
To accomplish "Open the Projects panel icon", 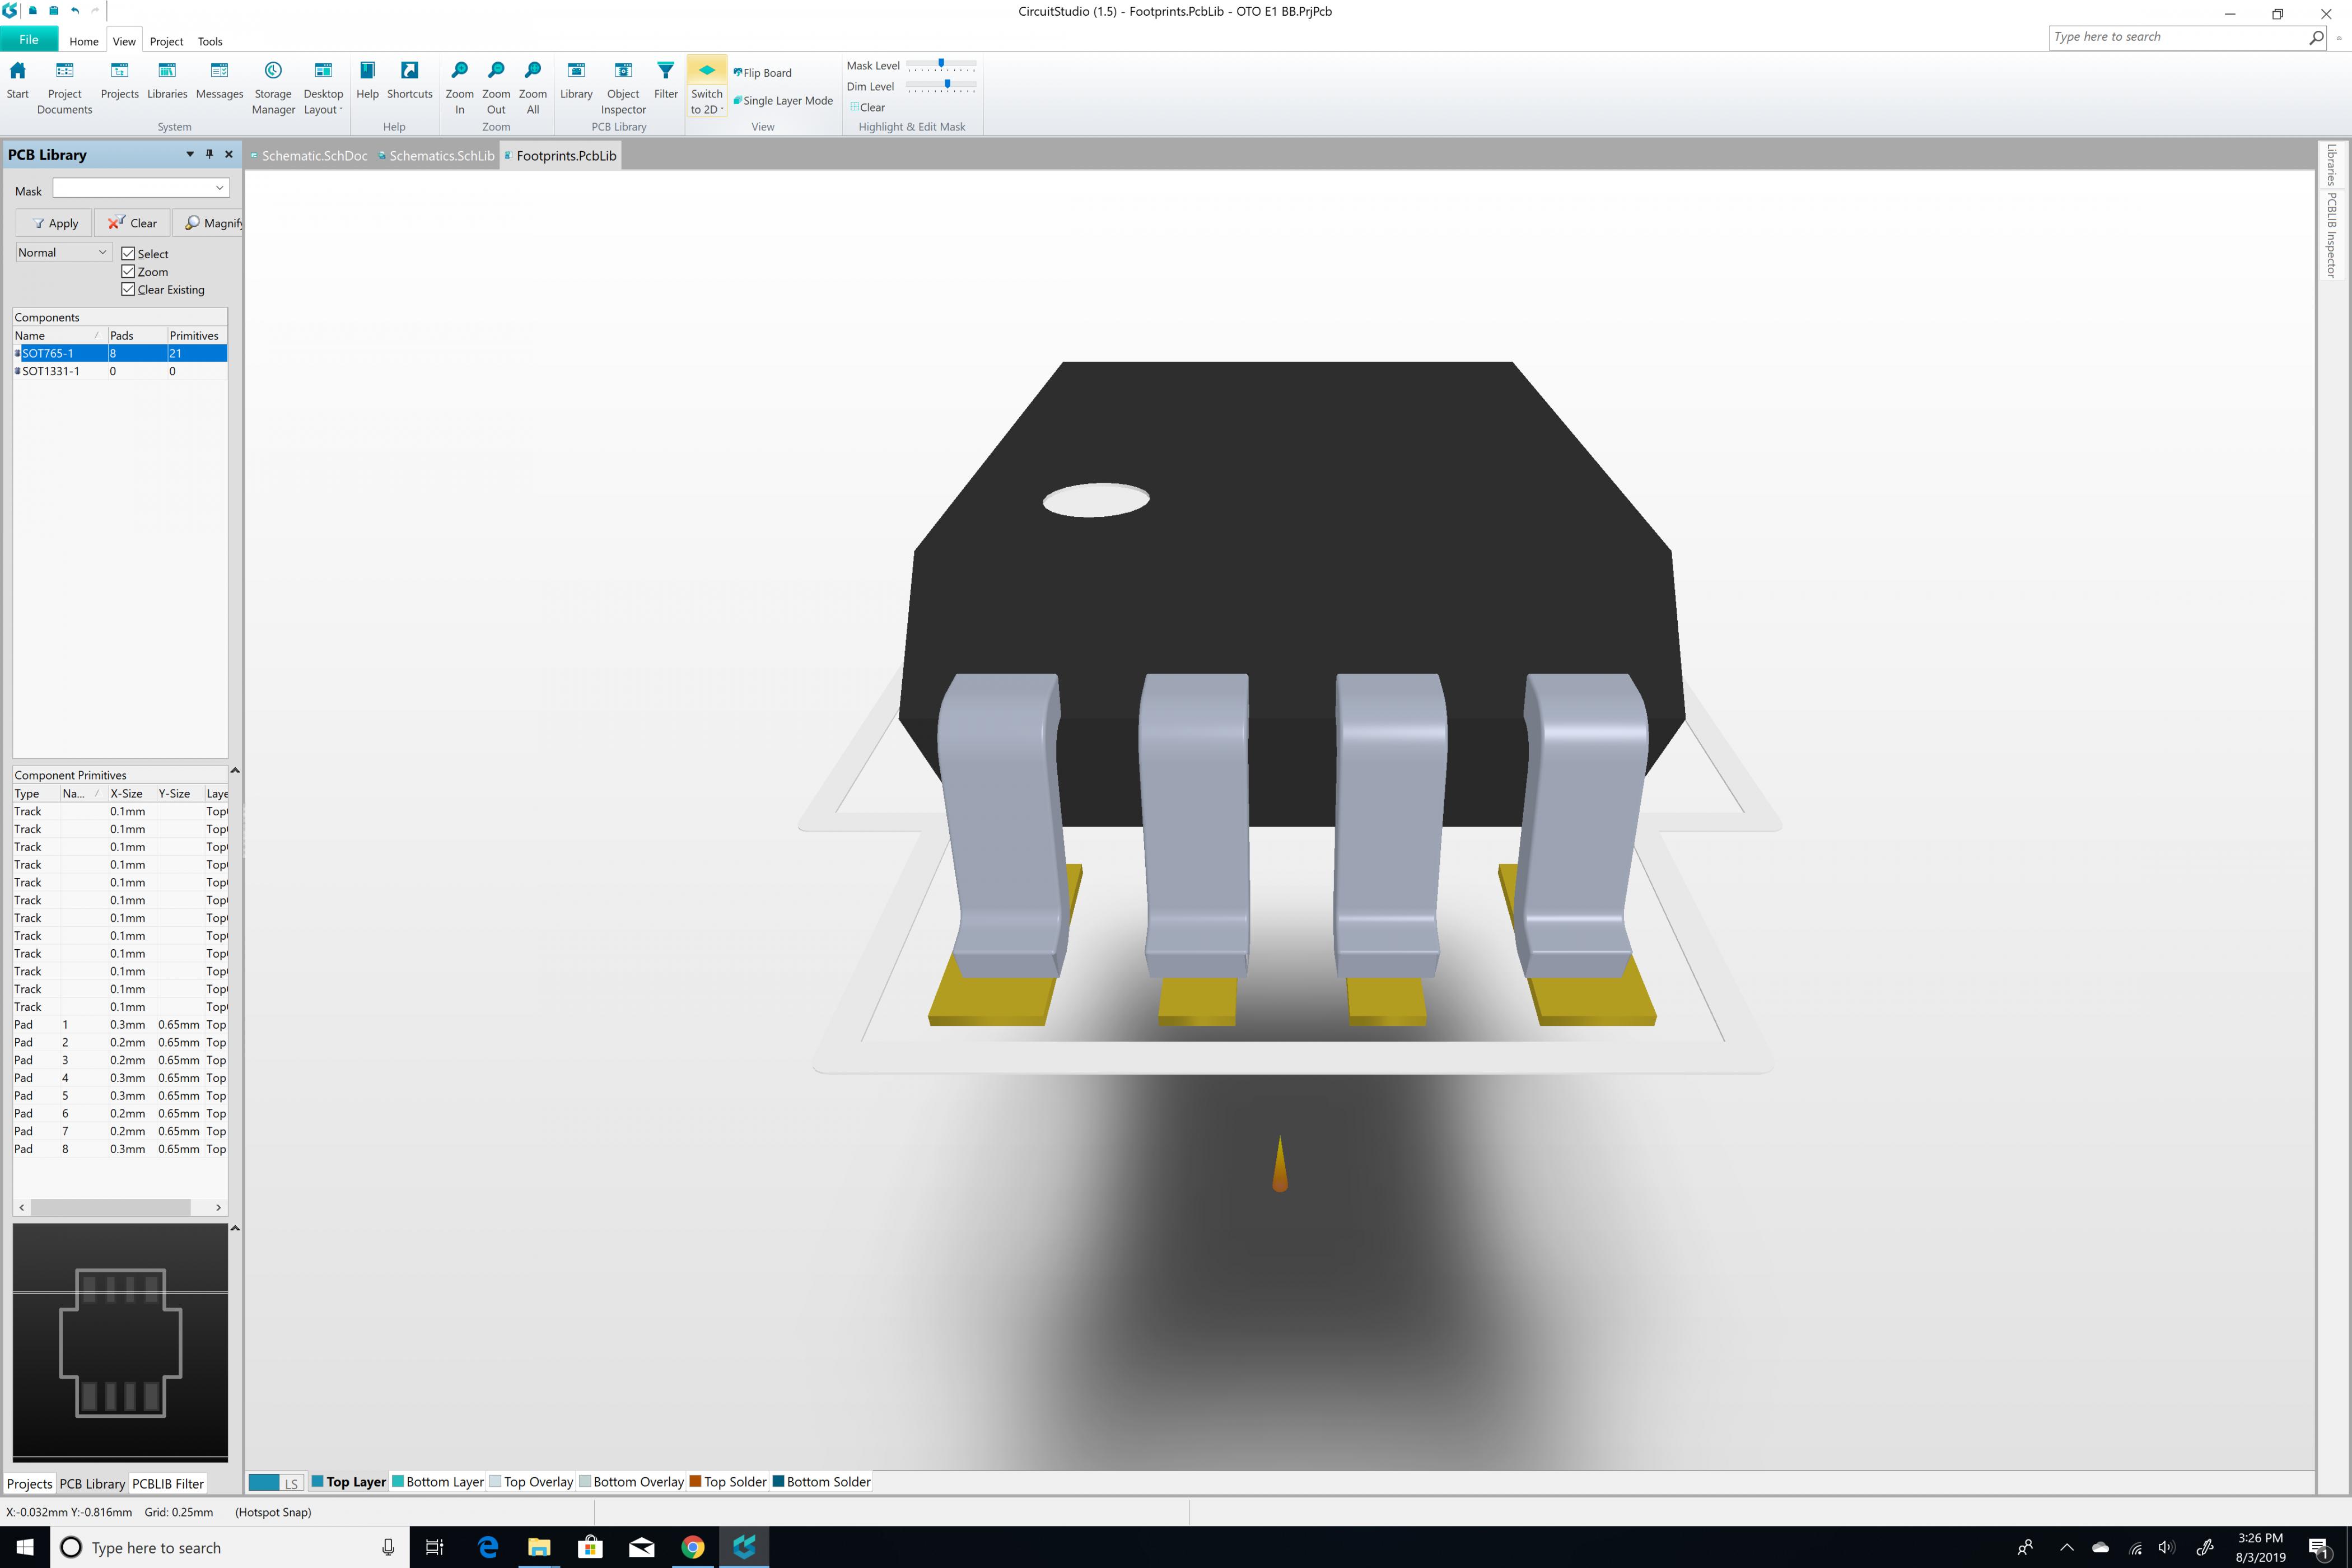I will [x=119, y=80].
